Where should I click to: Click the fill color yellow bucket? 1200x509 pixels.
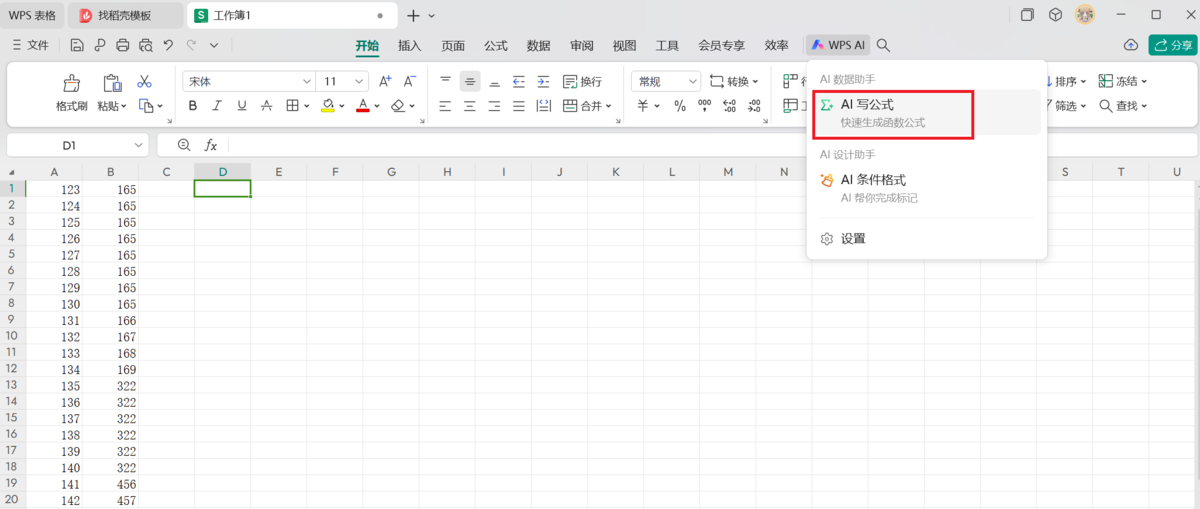(327, 105)
